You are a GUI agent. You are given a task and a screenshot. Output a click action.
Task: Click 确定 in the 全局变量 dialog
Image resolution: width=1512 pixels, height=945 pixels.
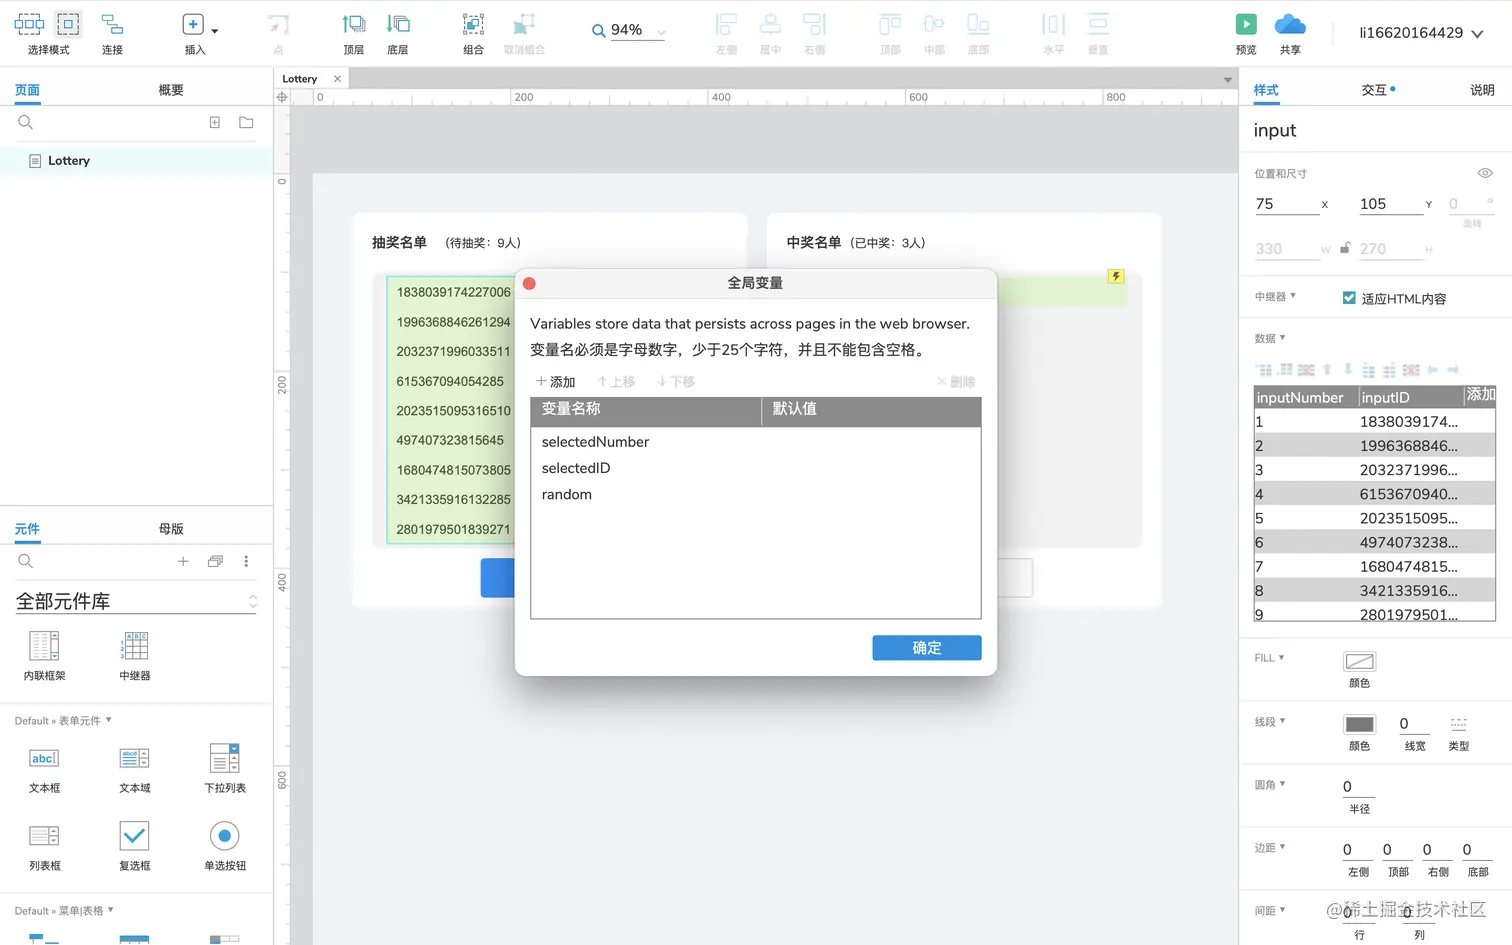click(926, 648)
